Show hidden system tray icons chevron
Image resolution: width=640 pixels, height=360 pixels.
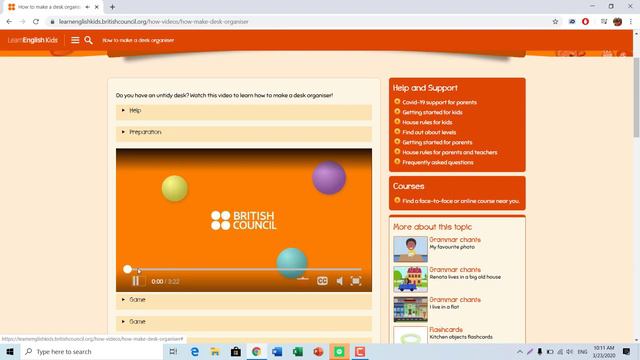coord(520,351)
